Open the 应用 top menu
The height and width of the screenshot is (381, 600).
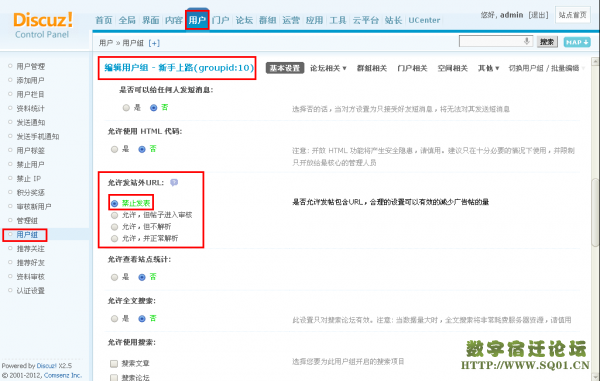314,20
